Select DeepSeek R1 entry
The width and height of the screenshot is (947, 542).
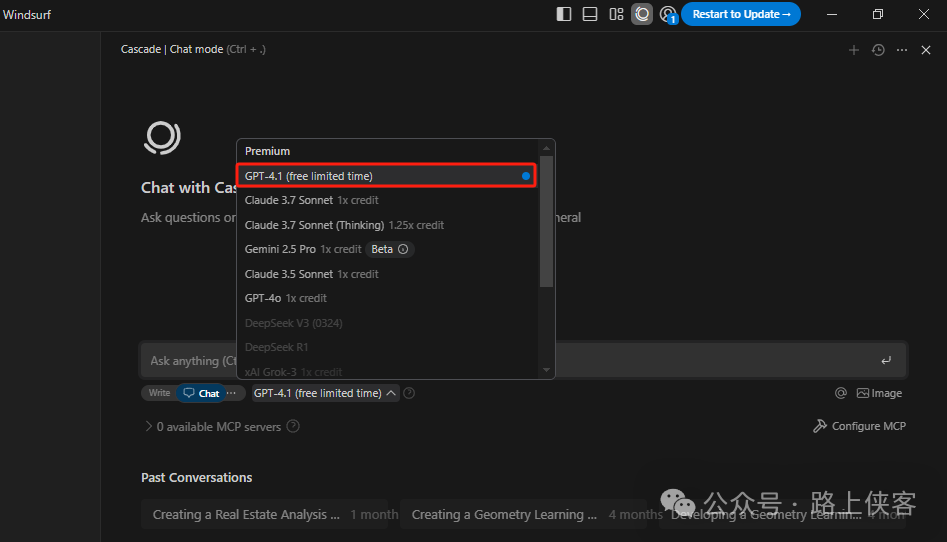click(387, 347)
